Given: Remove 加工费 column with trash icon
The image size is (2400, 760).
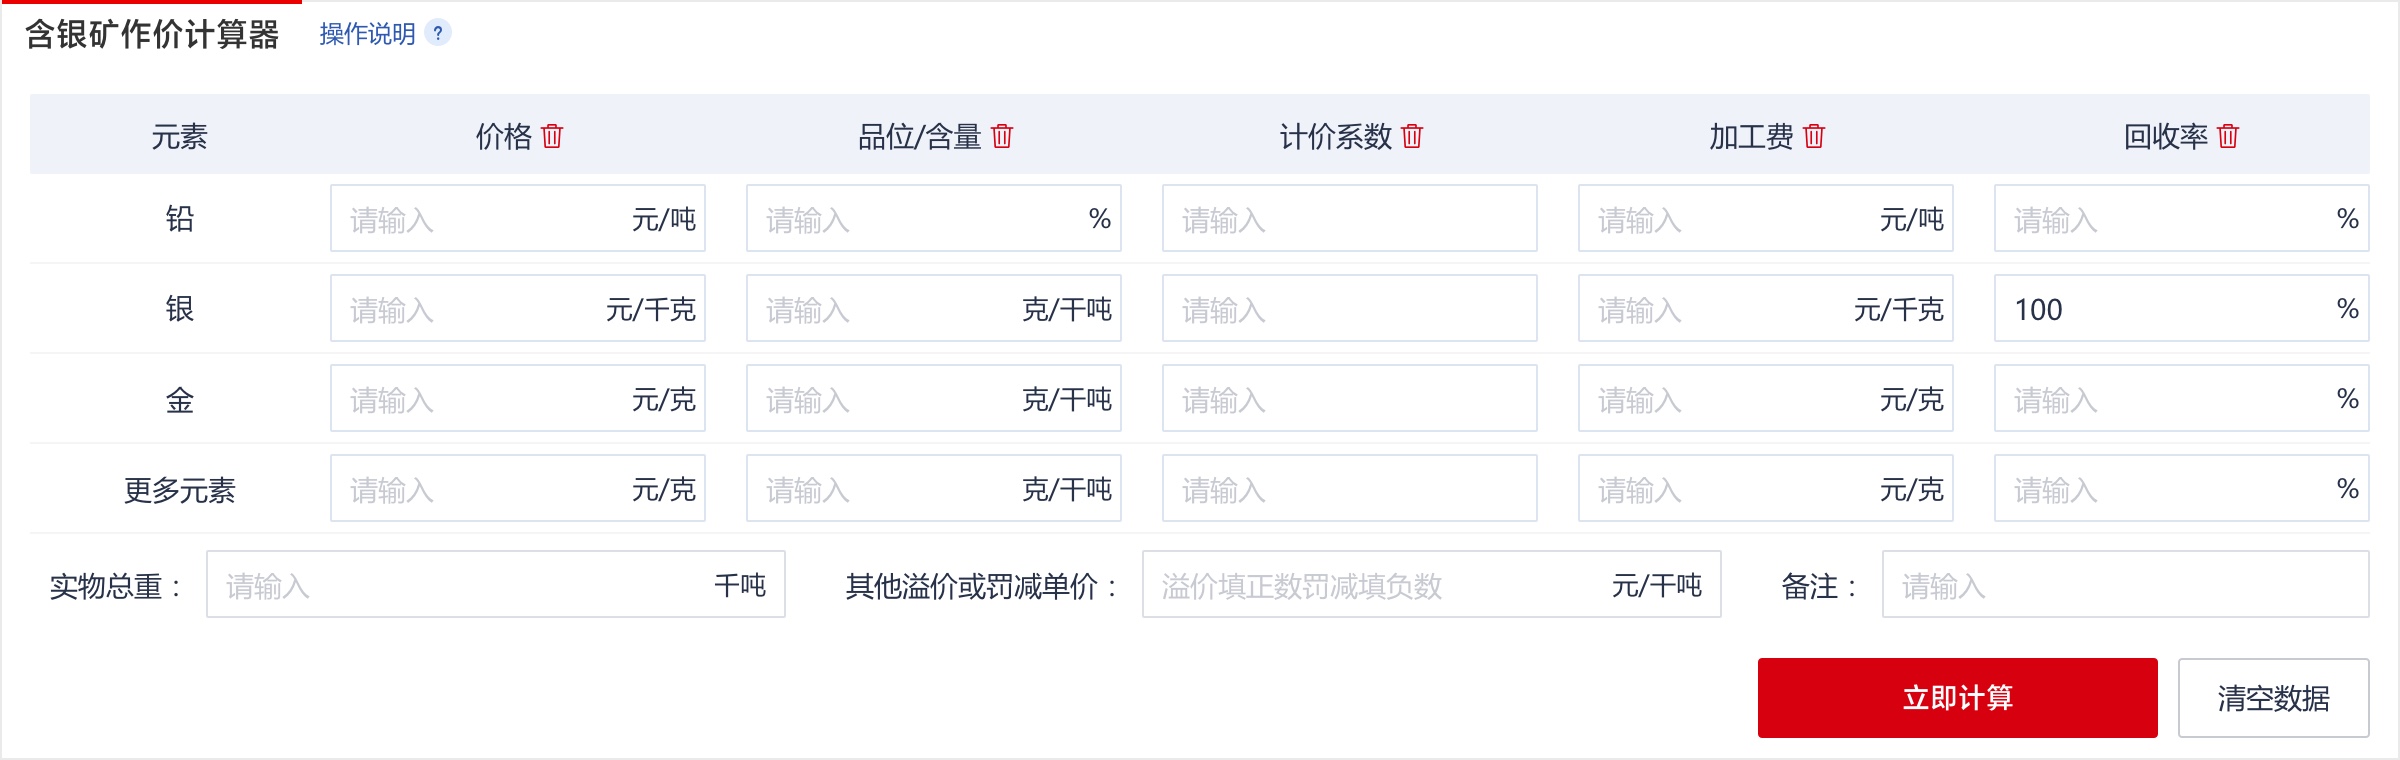Looking at the screenshot, I should click(x=1814, y=136).
